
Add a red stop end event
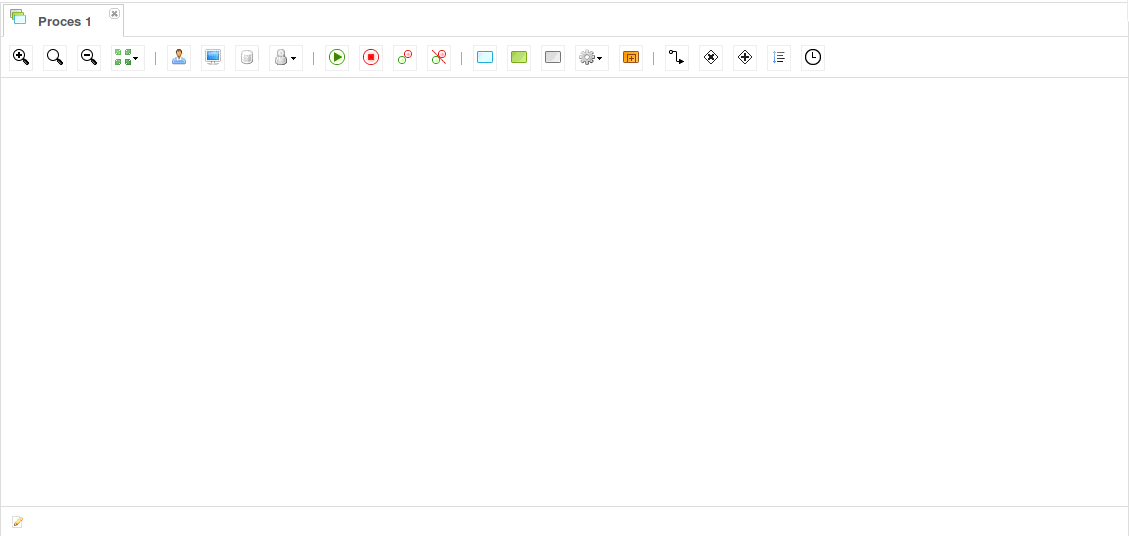371,58
